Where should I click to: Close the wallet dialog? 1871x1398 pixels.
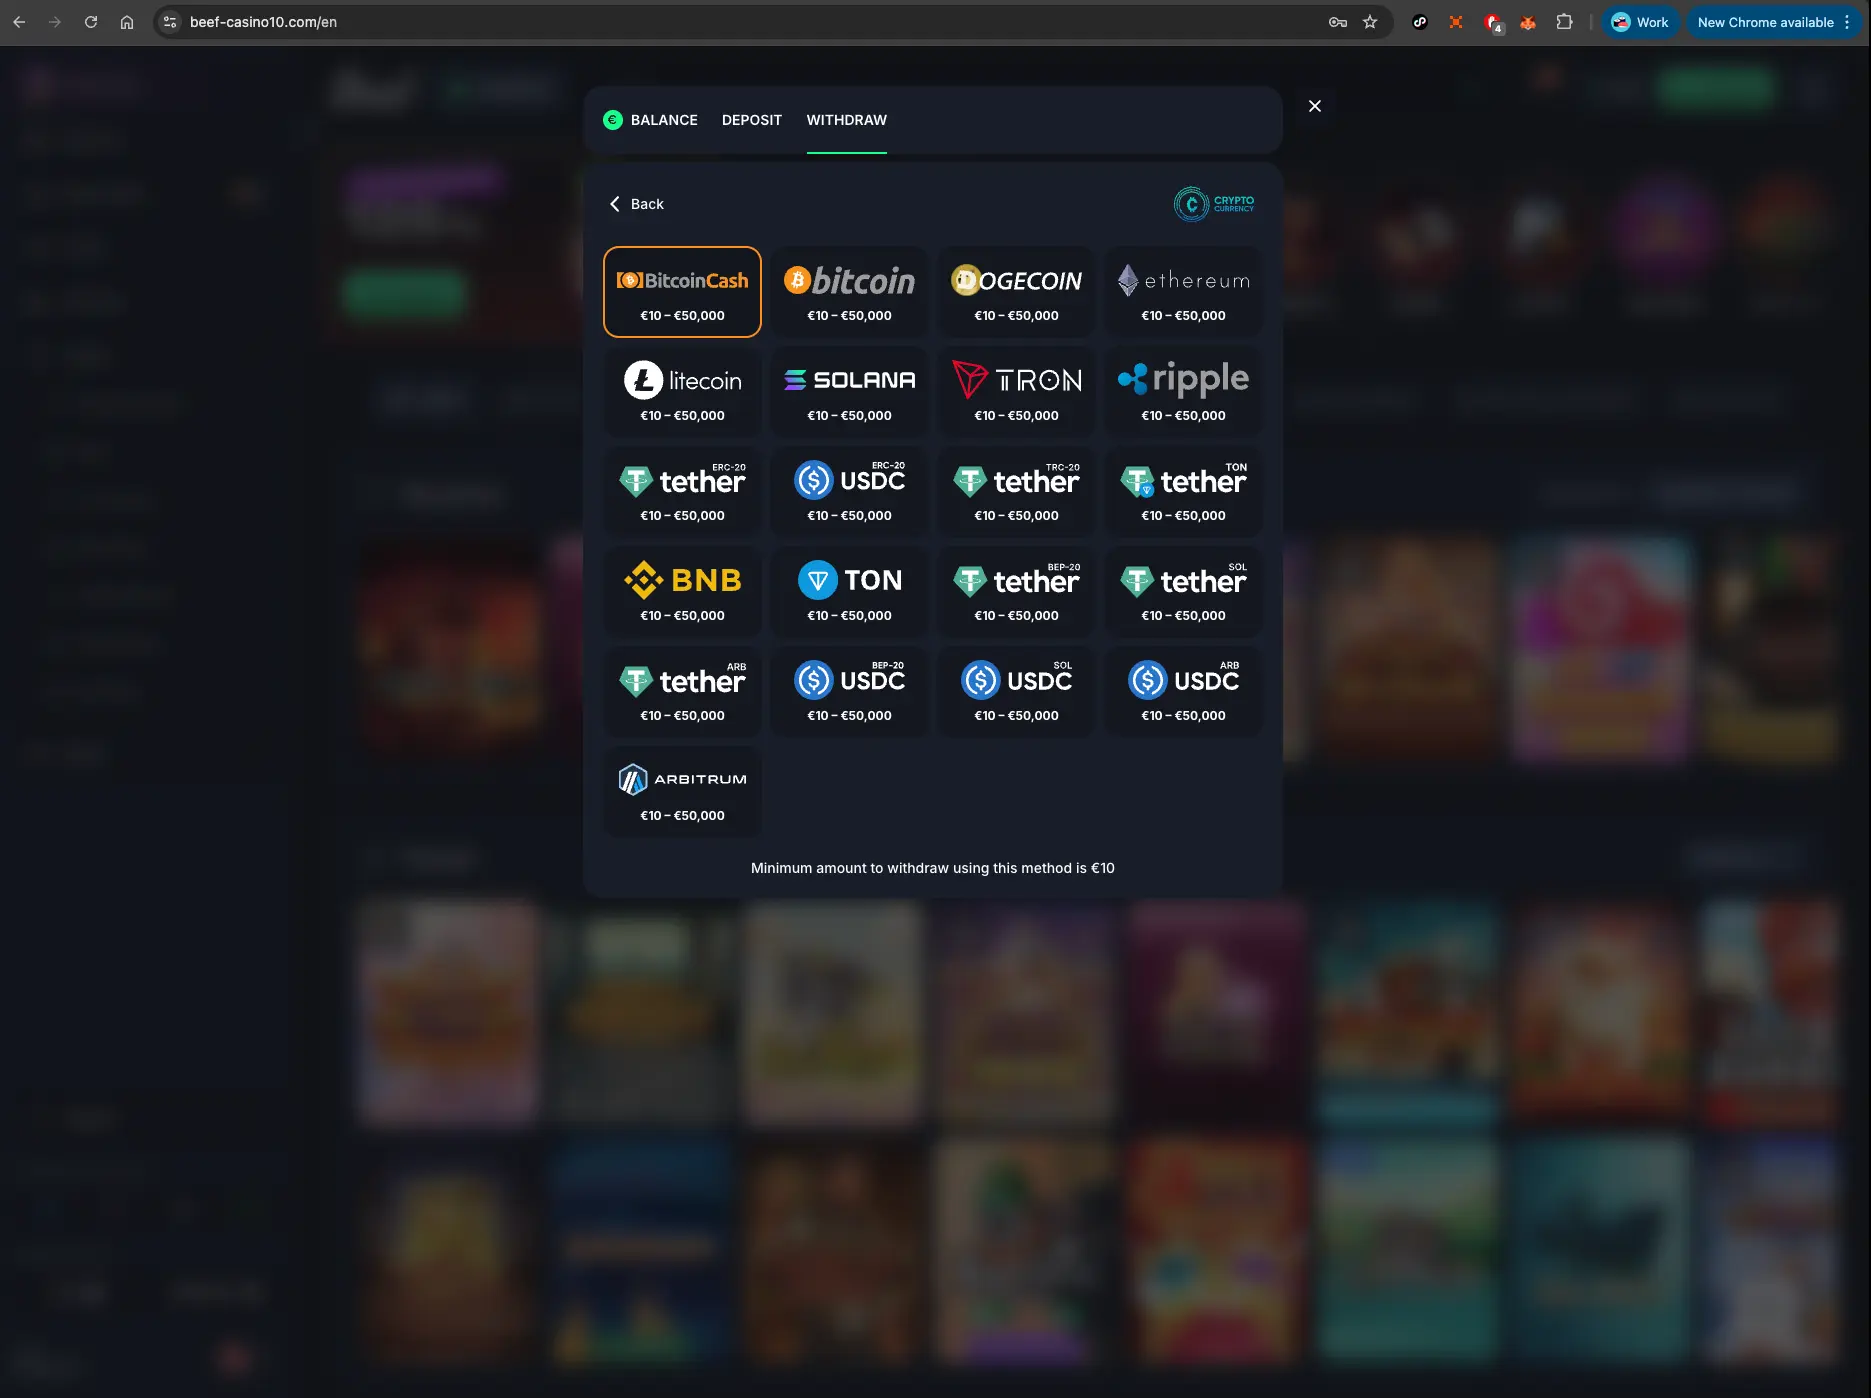point(1315,106)
